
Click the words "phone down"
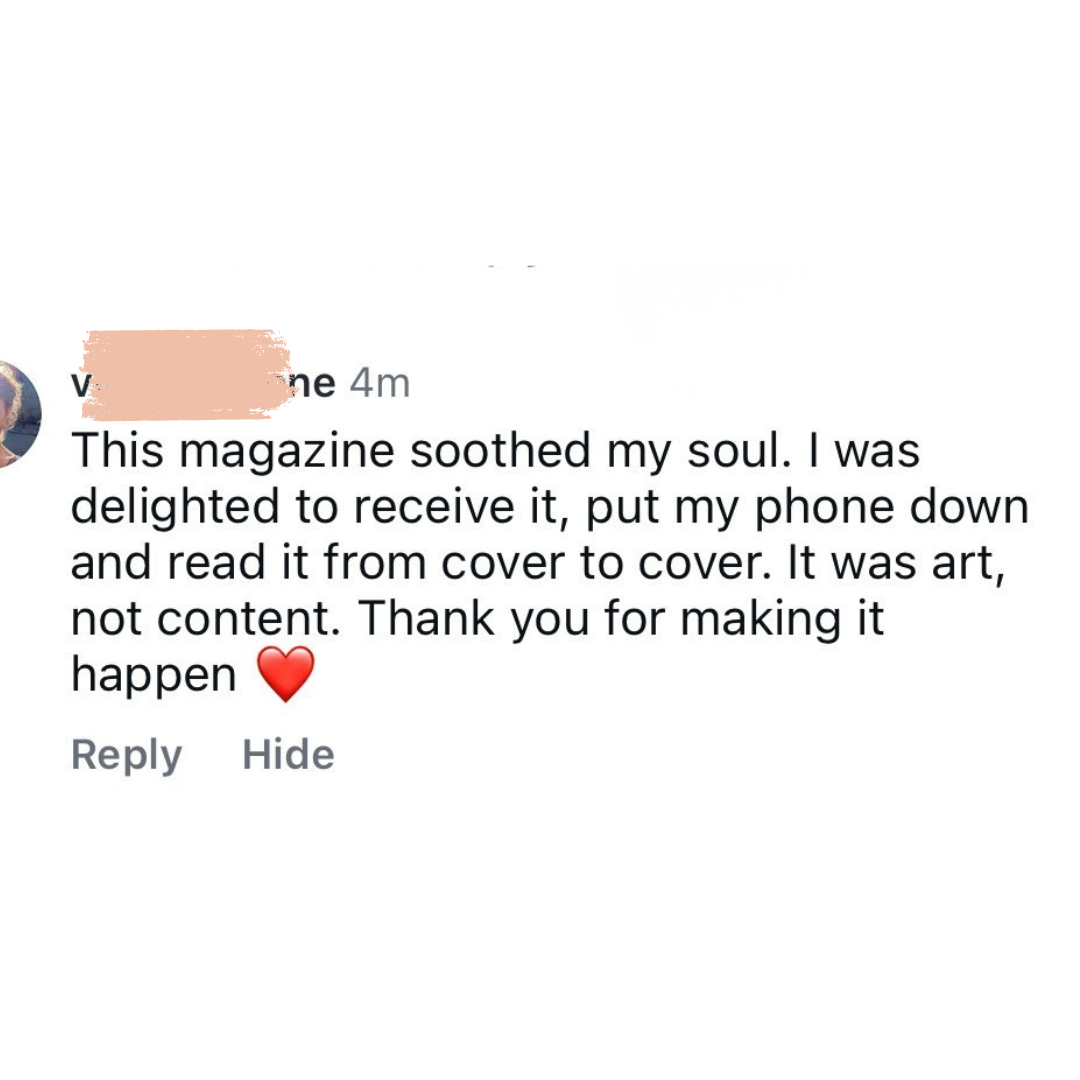(891, 509)
